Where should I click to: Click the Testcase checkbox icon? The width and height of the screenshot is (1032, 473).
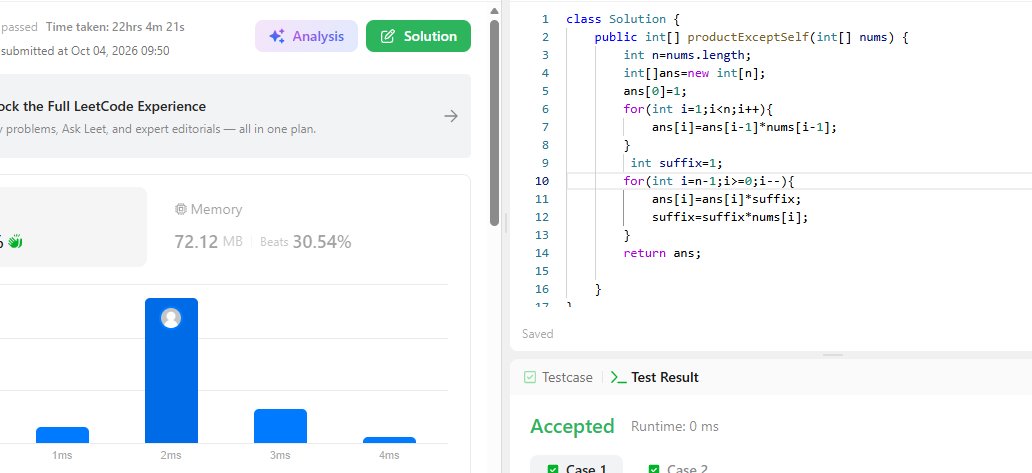click(530, 378)
